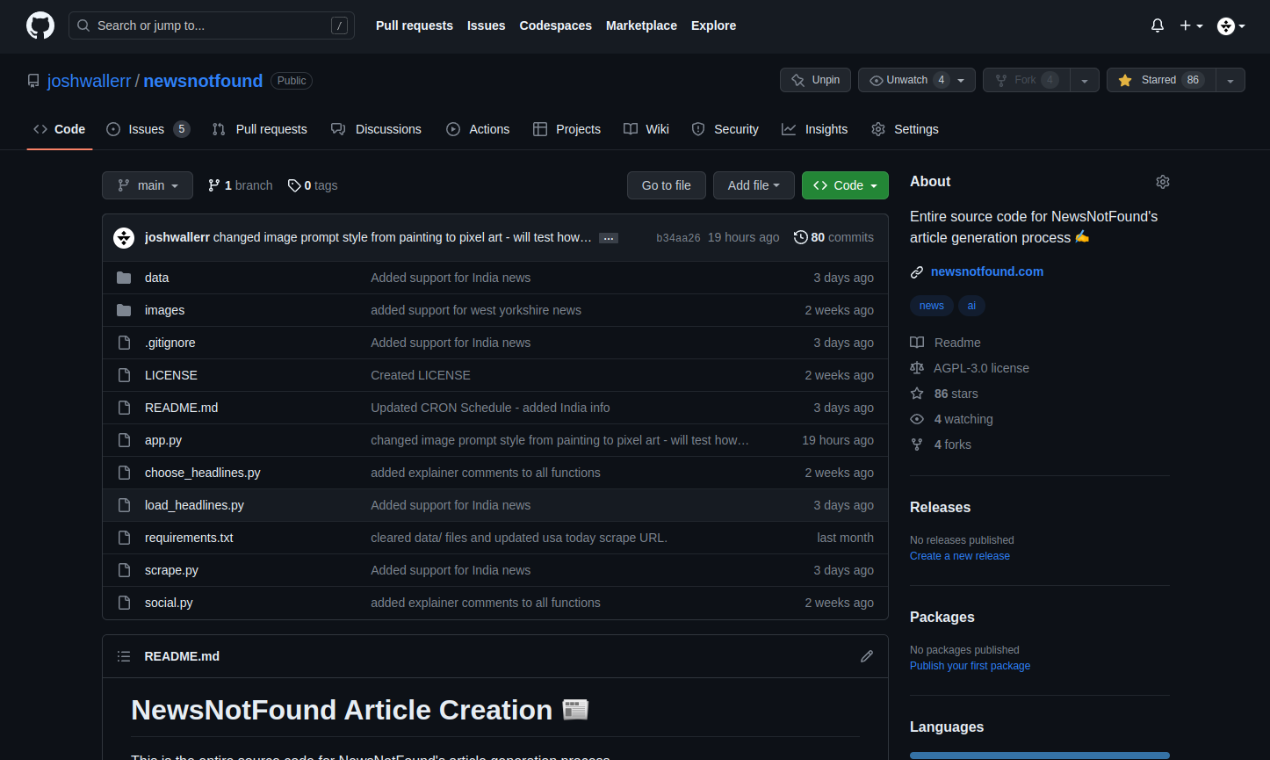Viewport: 1270px width, 760px height.
Task: Open the Insights tab
Action: pos(815,129)
